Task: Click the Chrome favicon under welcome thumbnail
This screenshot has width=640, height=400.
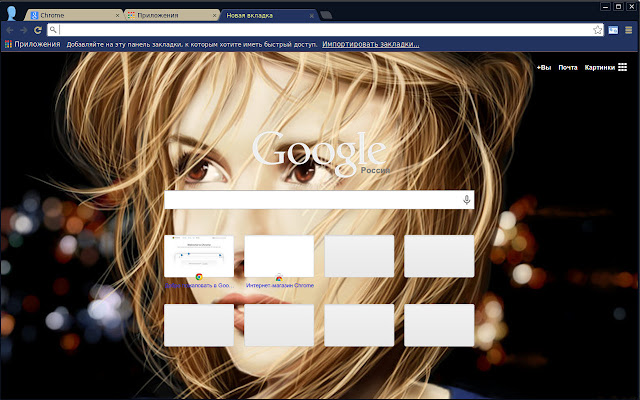Action: (199, 277)
